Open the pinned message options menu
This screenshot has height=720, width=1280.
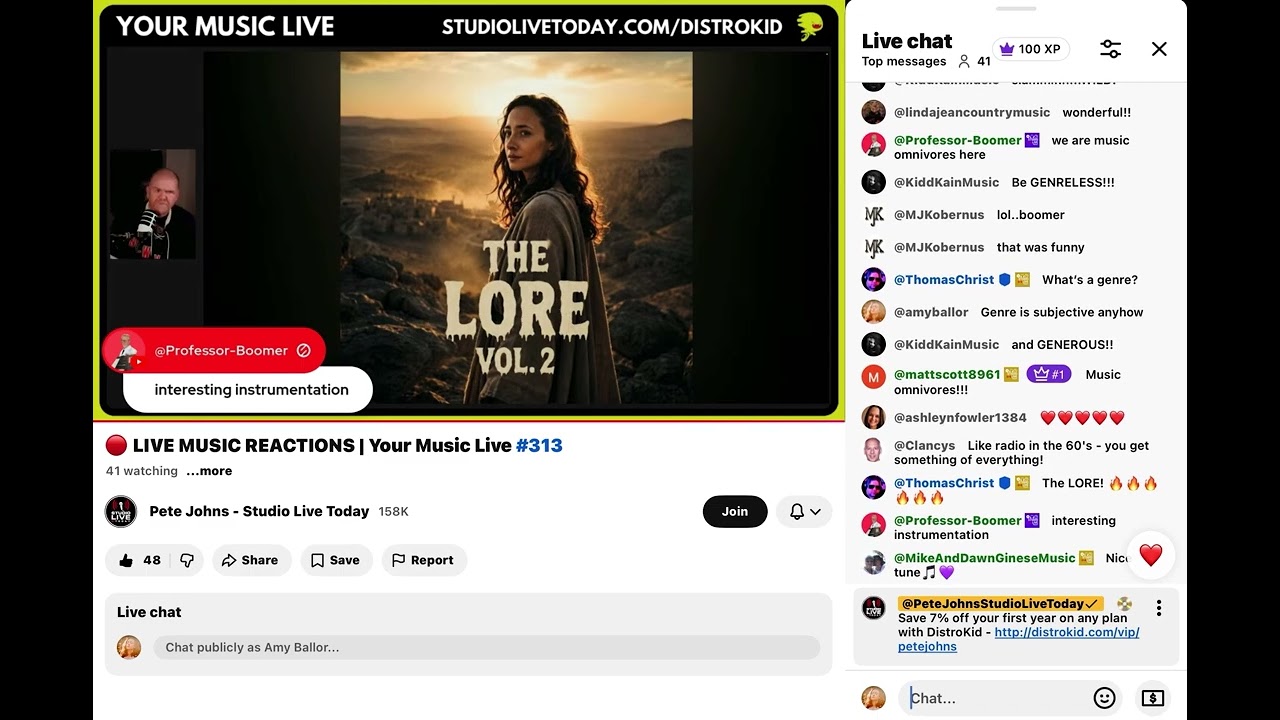(x=1158, y=608)
